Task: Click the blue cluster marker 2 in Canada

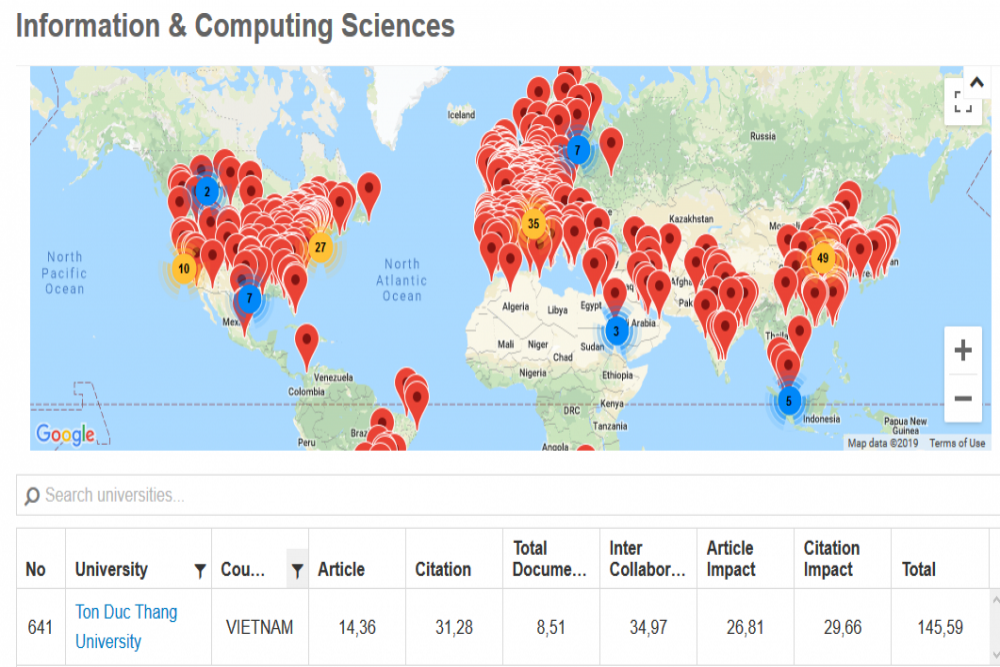Action: [207, 191]
